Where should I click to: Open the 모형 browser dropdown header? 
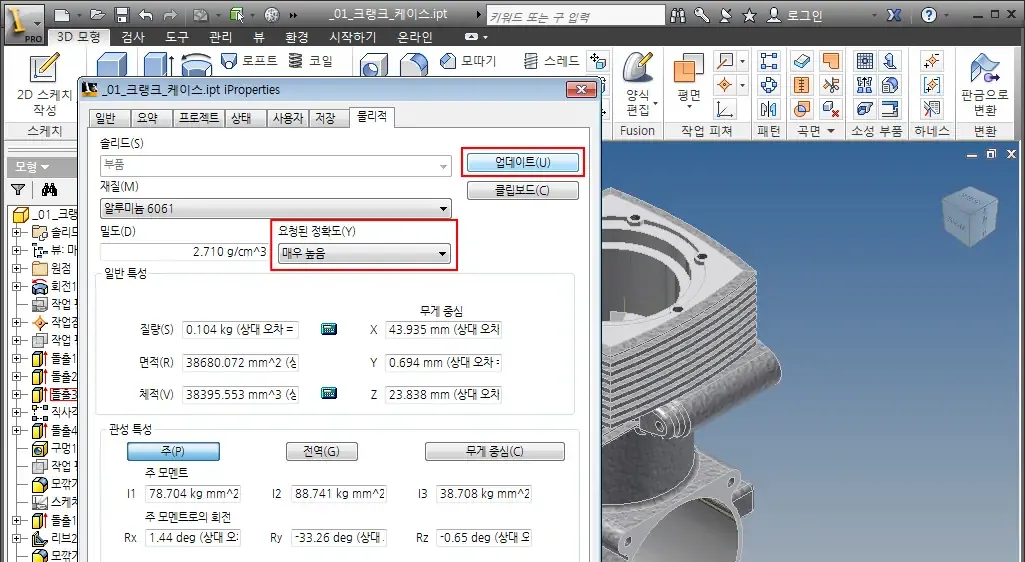tap(33, 167)
